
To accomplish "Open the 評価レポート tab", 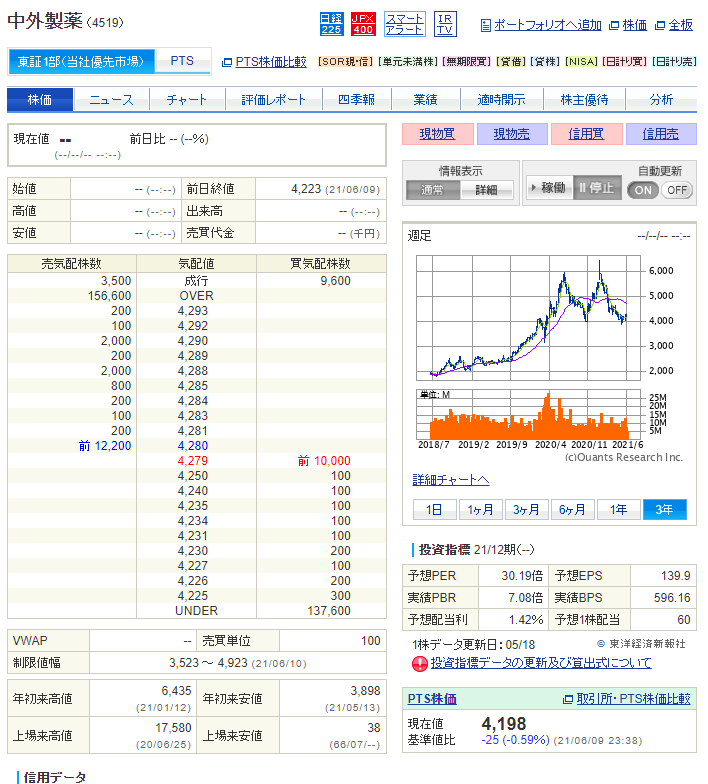I will pos(274,100).
